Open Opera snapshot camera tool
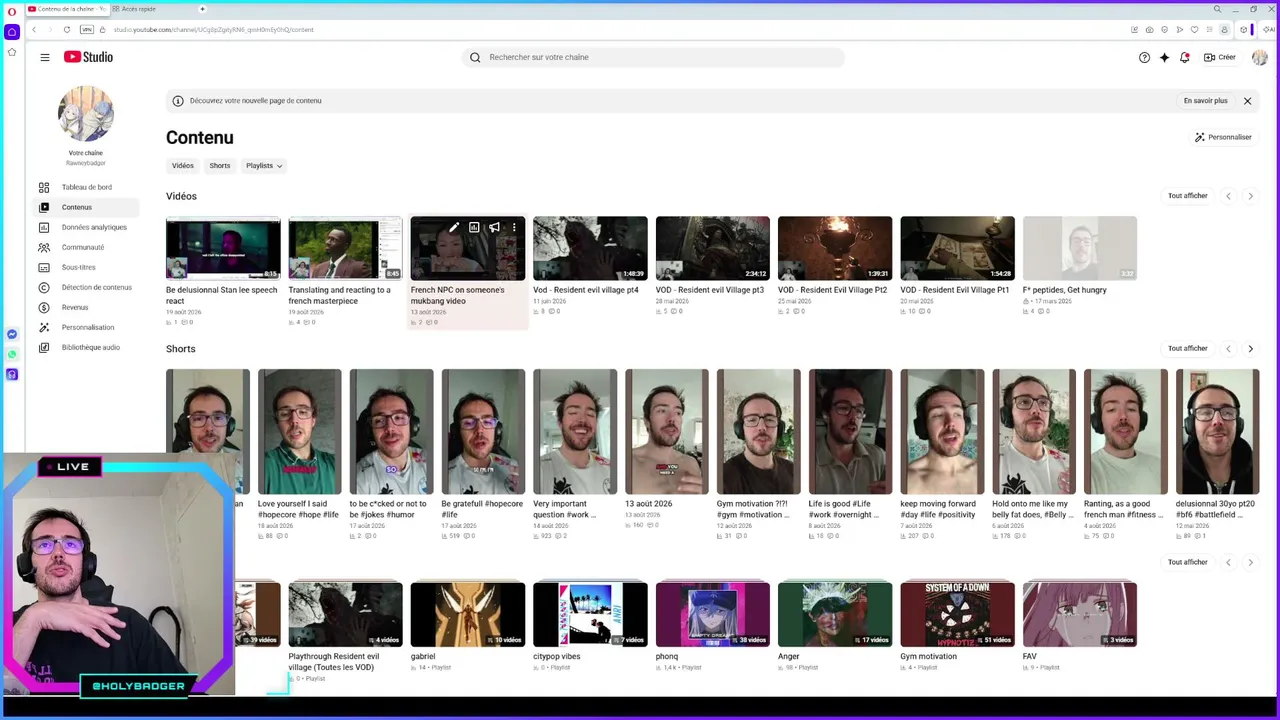1280x720 pixels. click(1149, 30)
